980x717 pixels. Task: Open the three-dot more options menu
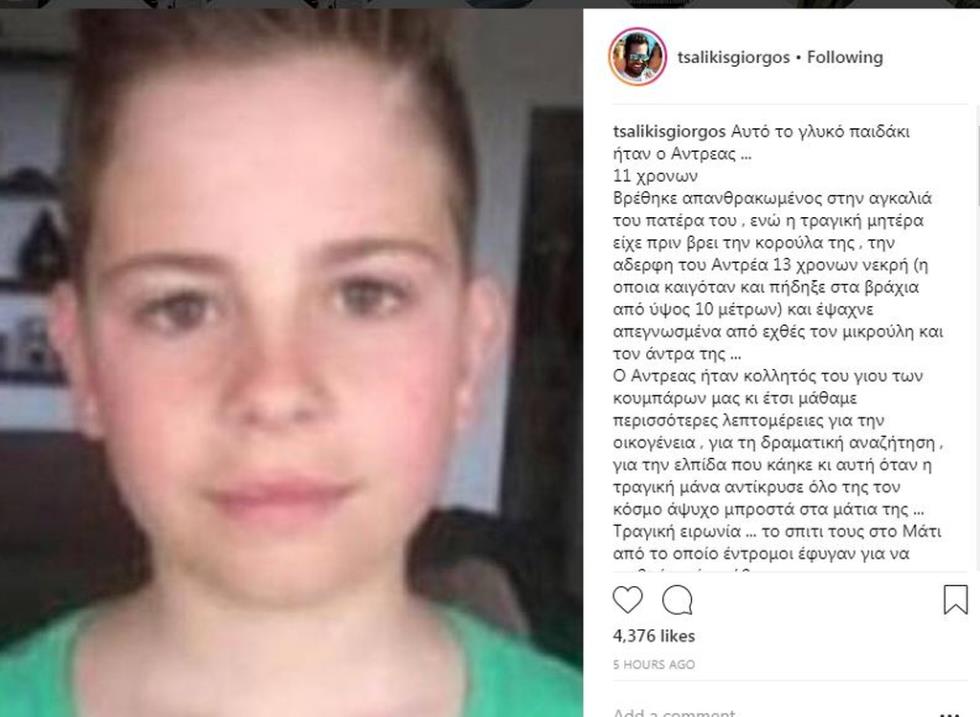[x=951, y=713]
